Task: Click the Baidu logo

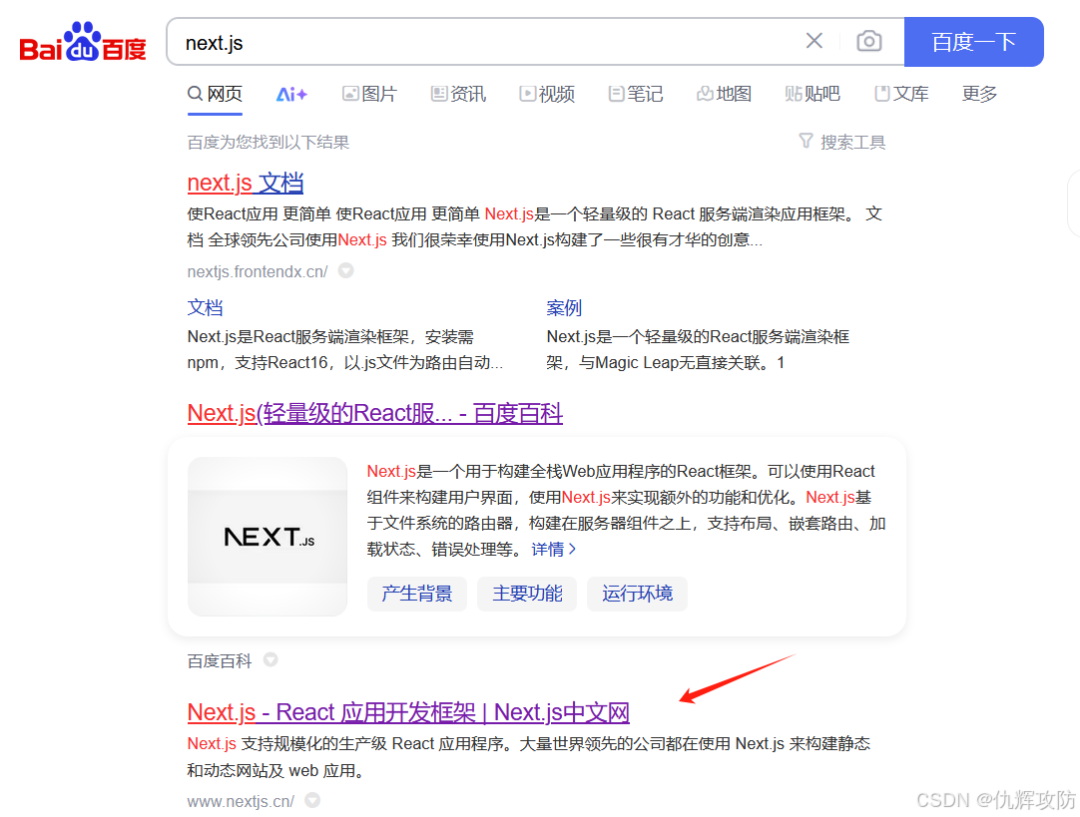Action: [83, 43]
